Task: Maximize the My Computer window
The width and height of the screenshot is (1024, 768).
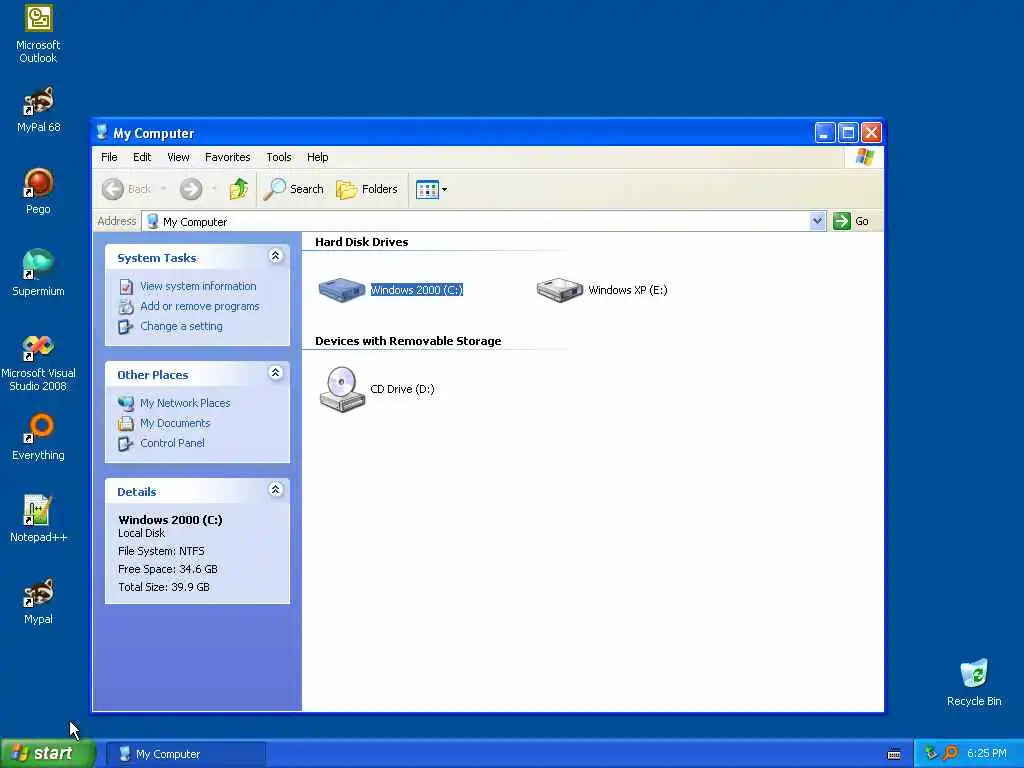Action: 848,133
